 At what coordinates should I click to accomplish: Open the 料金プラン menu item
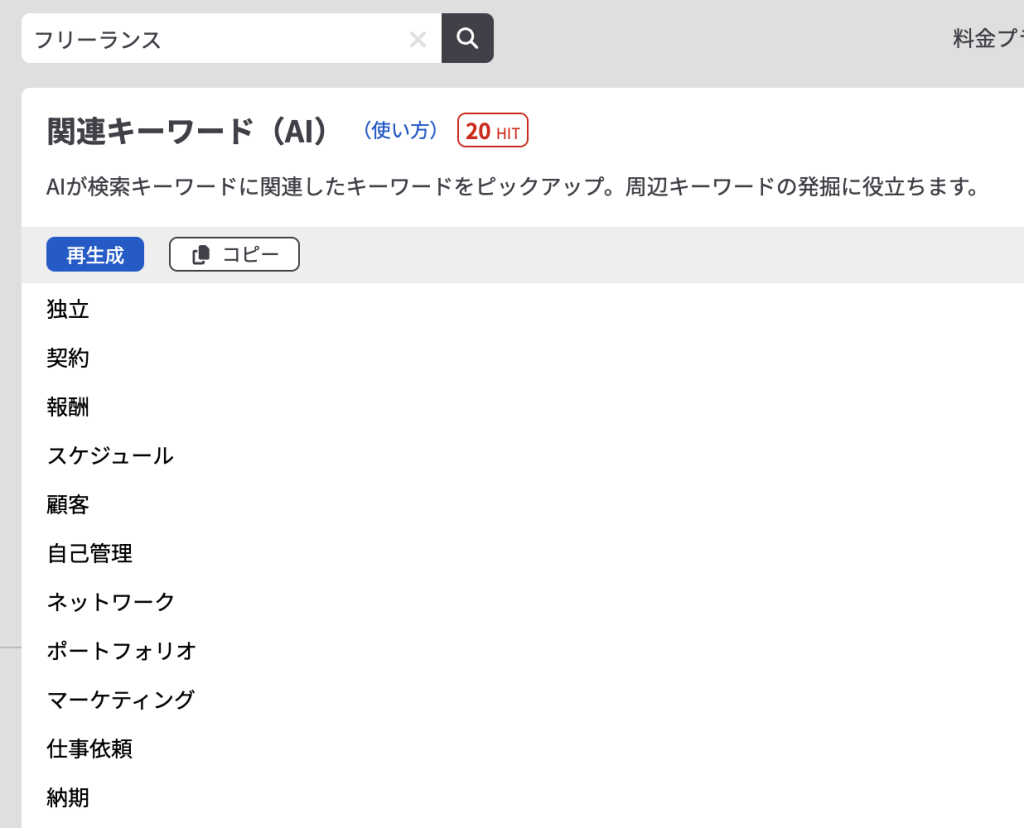tap(987, 40)
